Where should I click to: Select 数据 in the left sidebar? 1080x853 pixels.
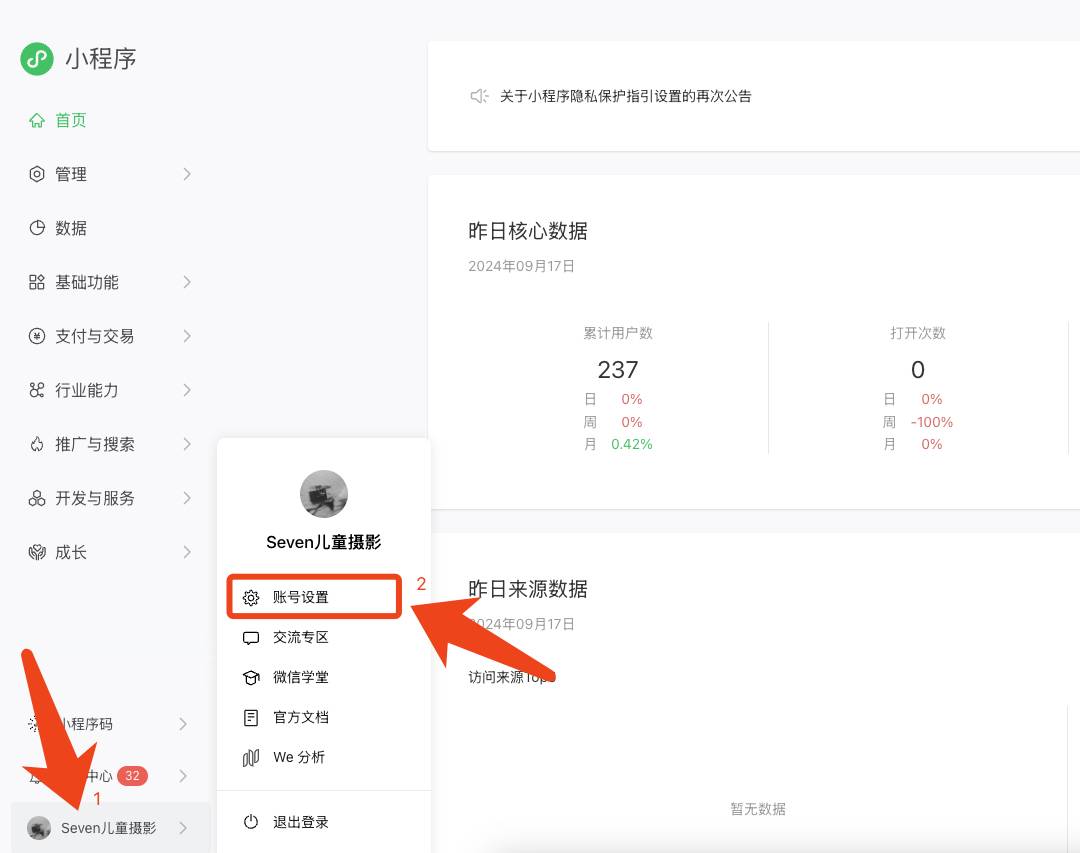pyautogui.click(x=70, y=227)
